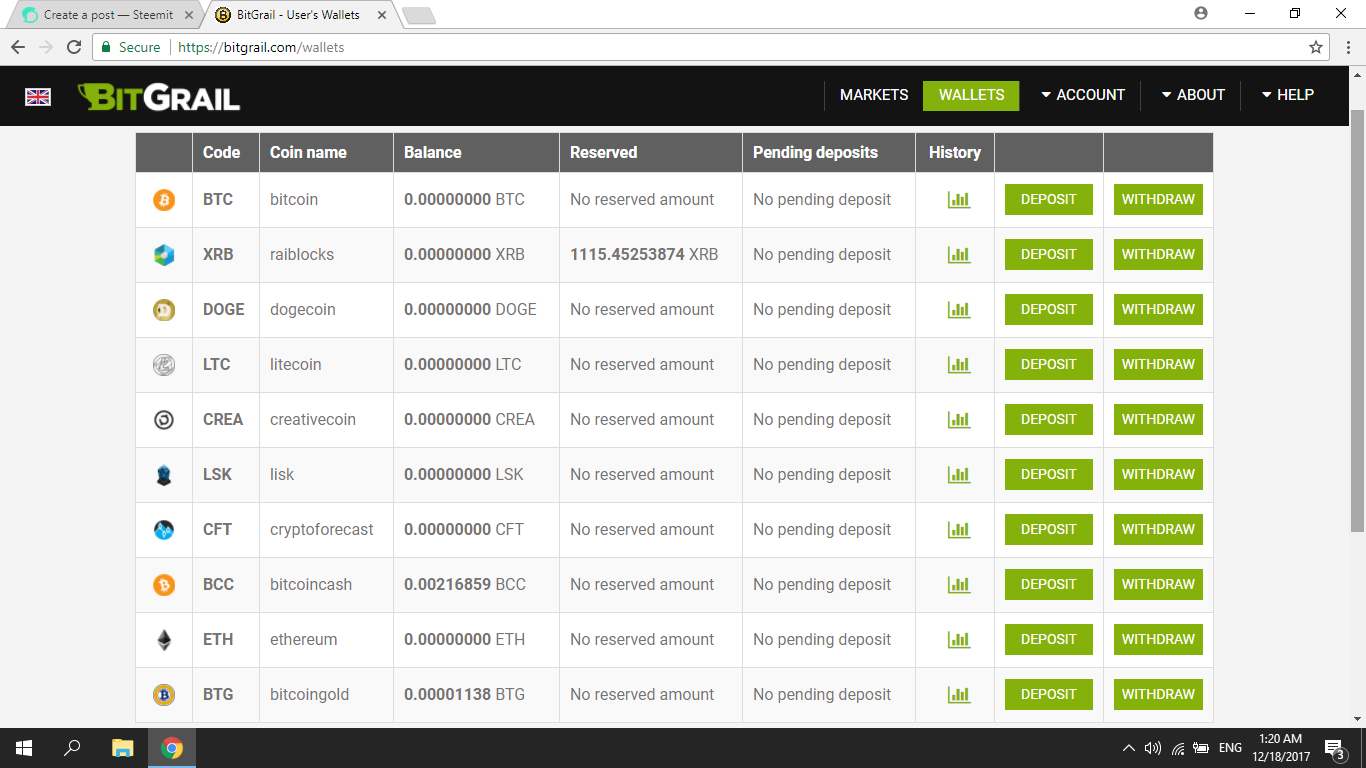Bookmark this page with the star icon
The width and height of the screenshot is (1366, 768).
pos(1316,47)
